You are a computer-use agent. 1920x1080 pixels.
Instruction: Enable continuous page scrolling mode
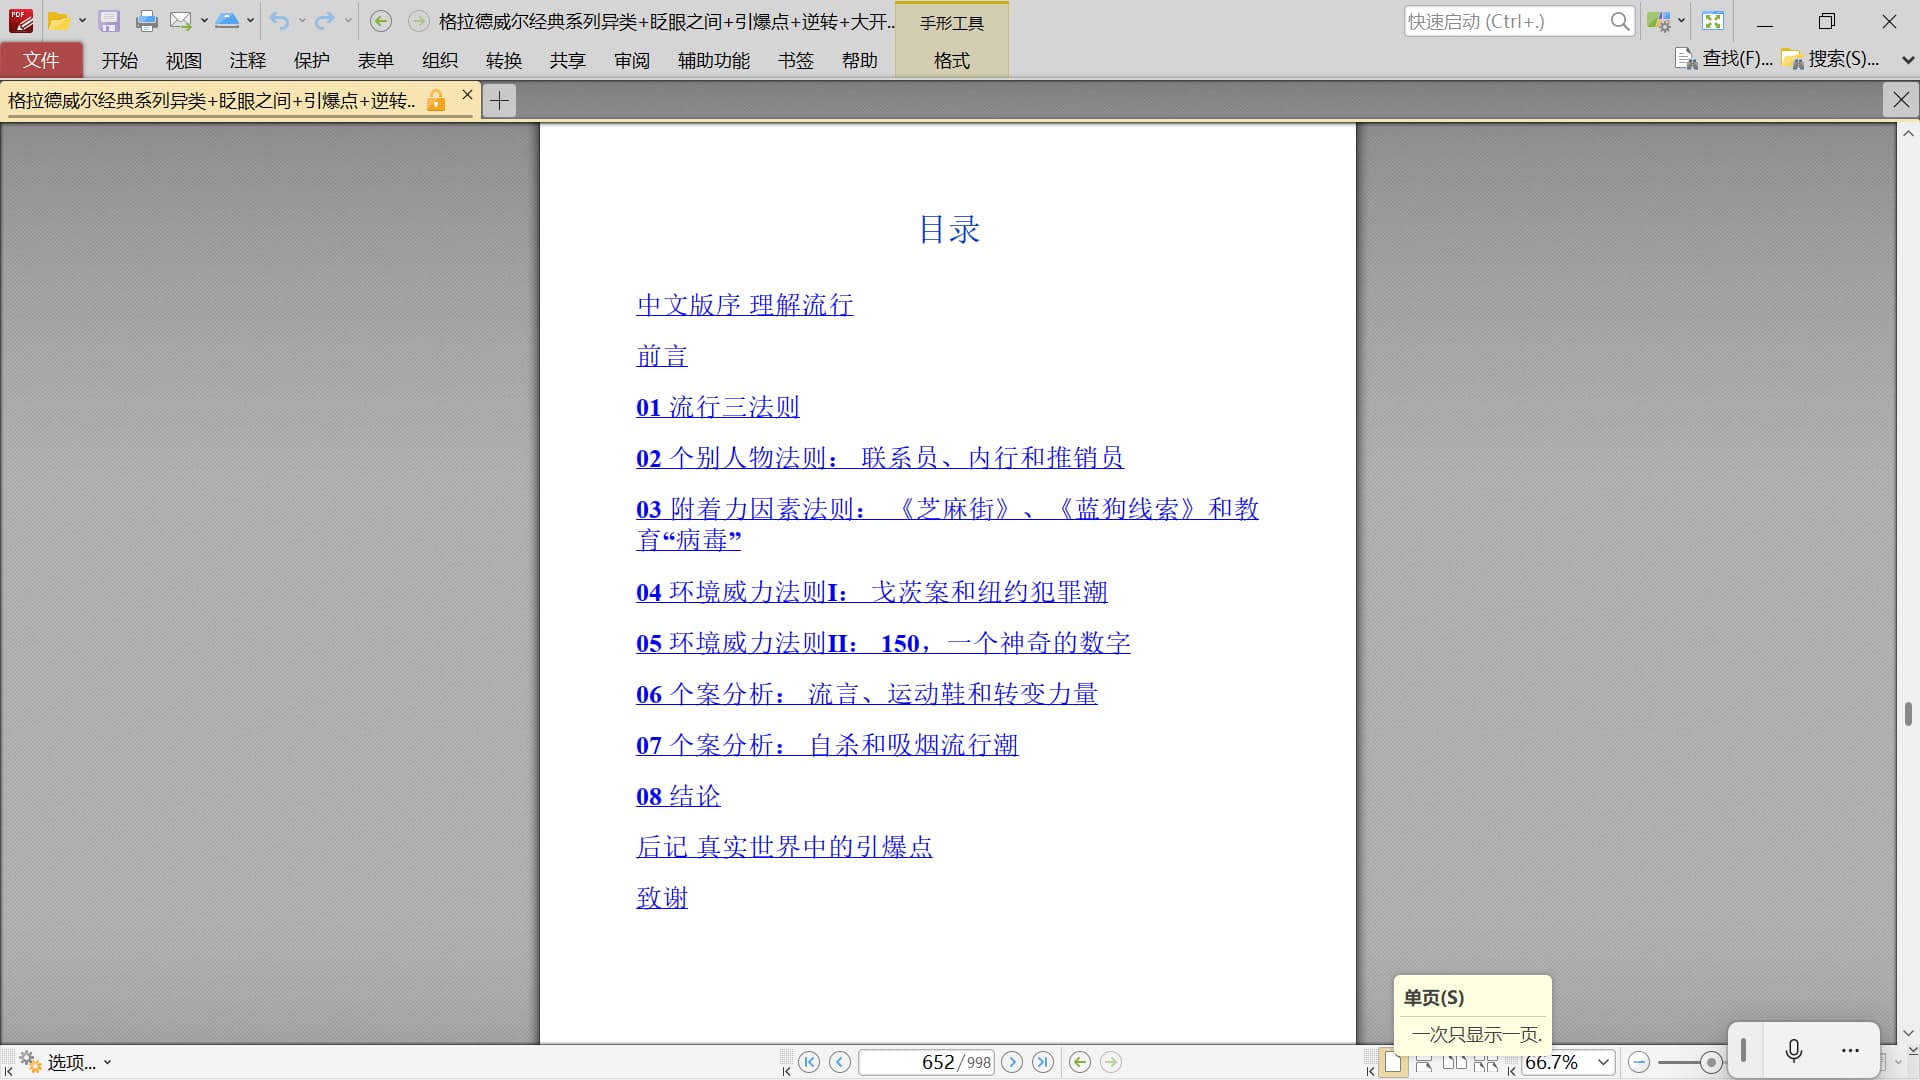coord(1424,1063)
